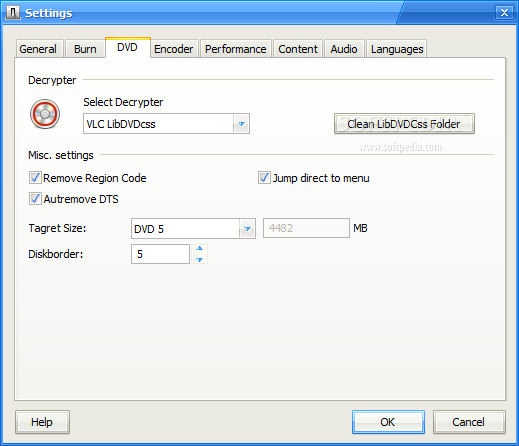Image resolution: width=519 pixels, height=446 pixels.
Task: Open the Content tab
Action: [298, 49]
